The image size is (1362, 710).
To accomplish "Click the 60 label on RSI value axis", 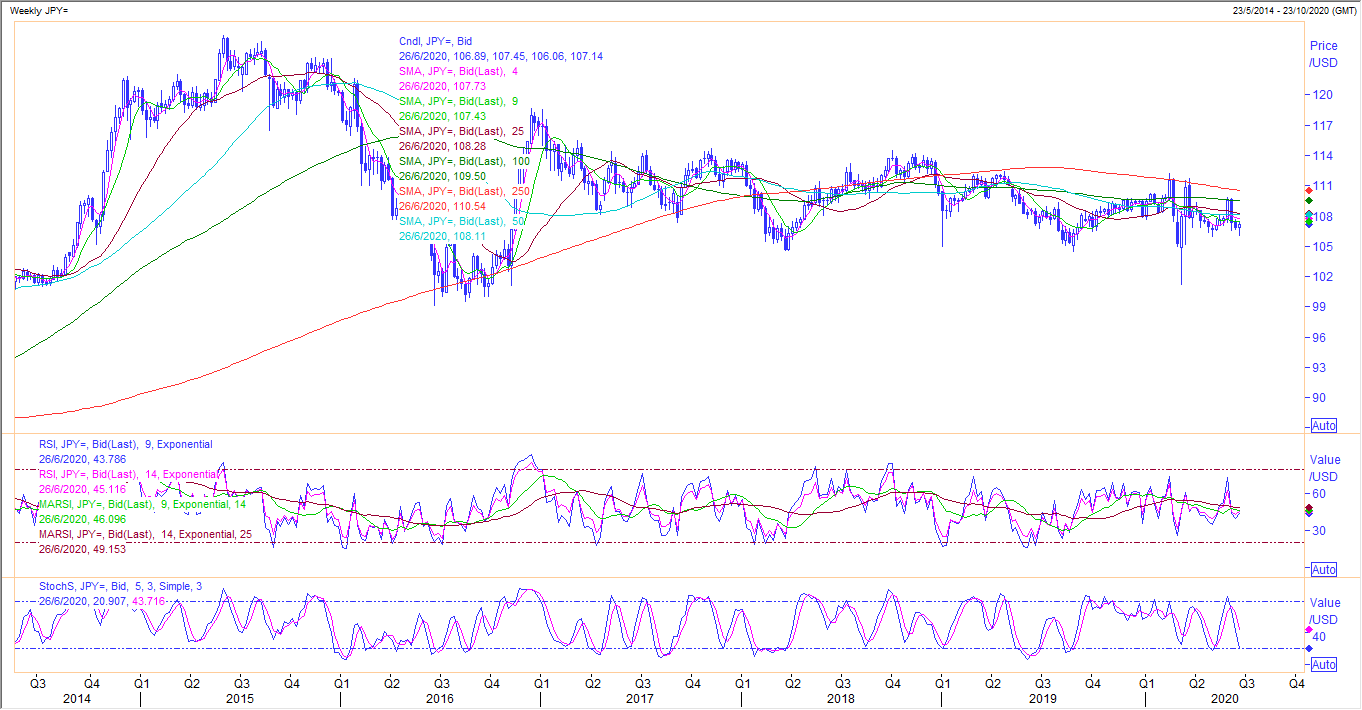I will click(1319, 493).
